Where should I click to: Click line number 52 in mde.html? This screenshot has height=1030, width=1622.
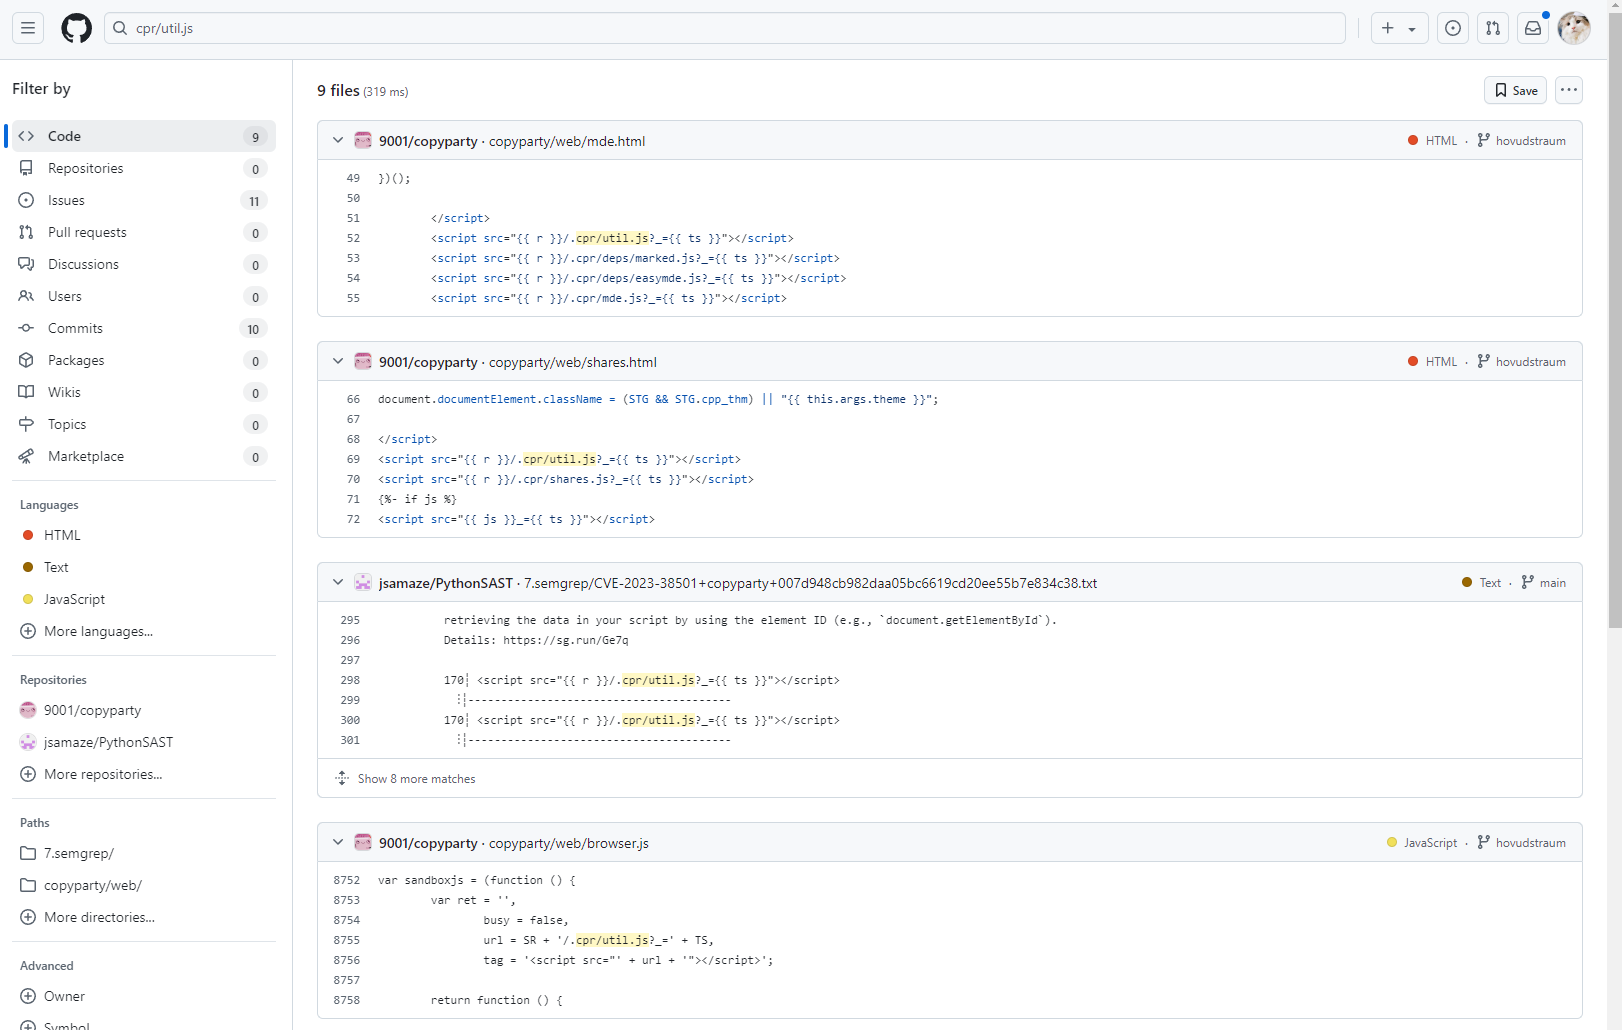coord(353,238)
